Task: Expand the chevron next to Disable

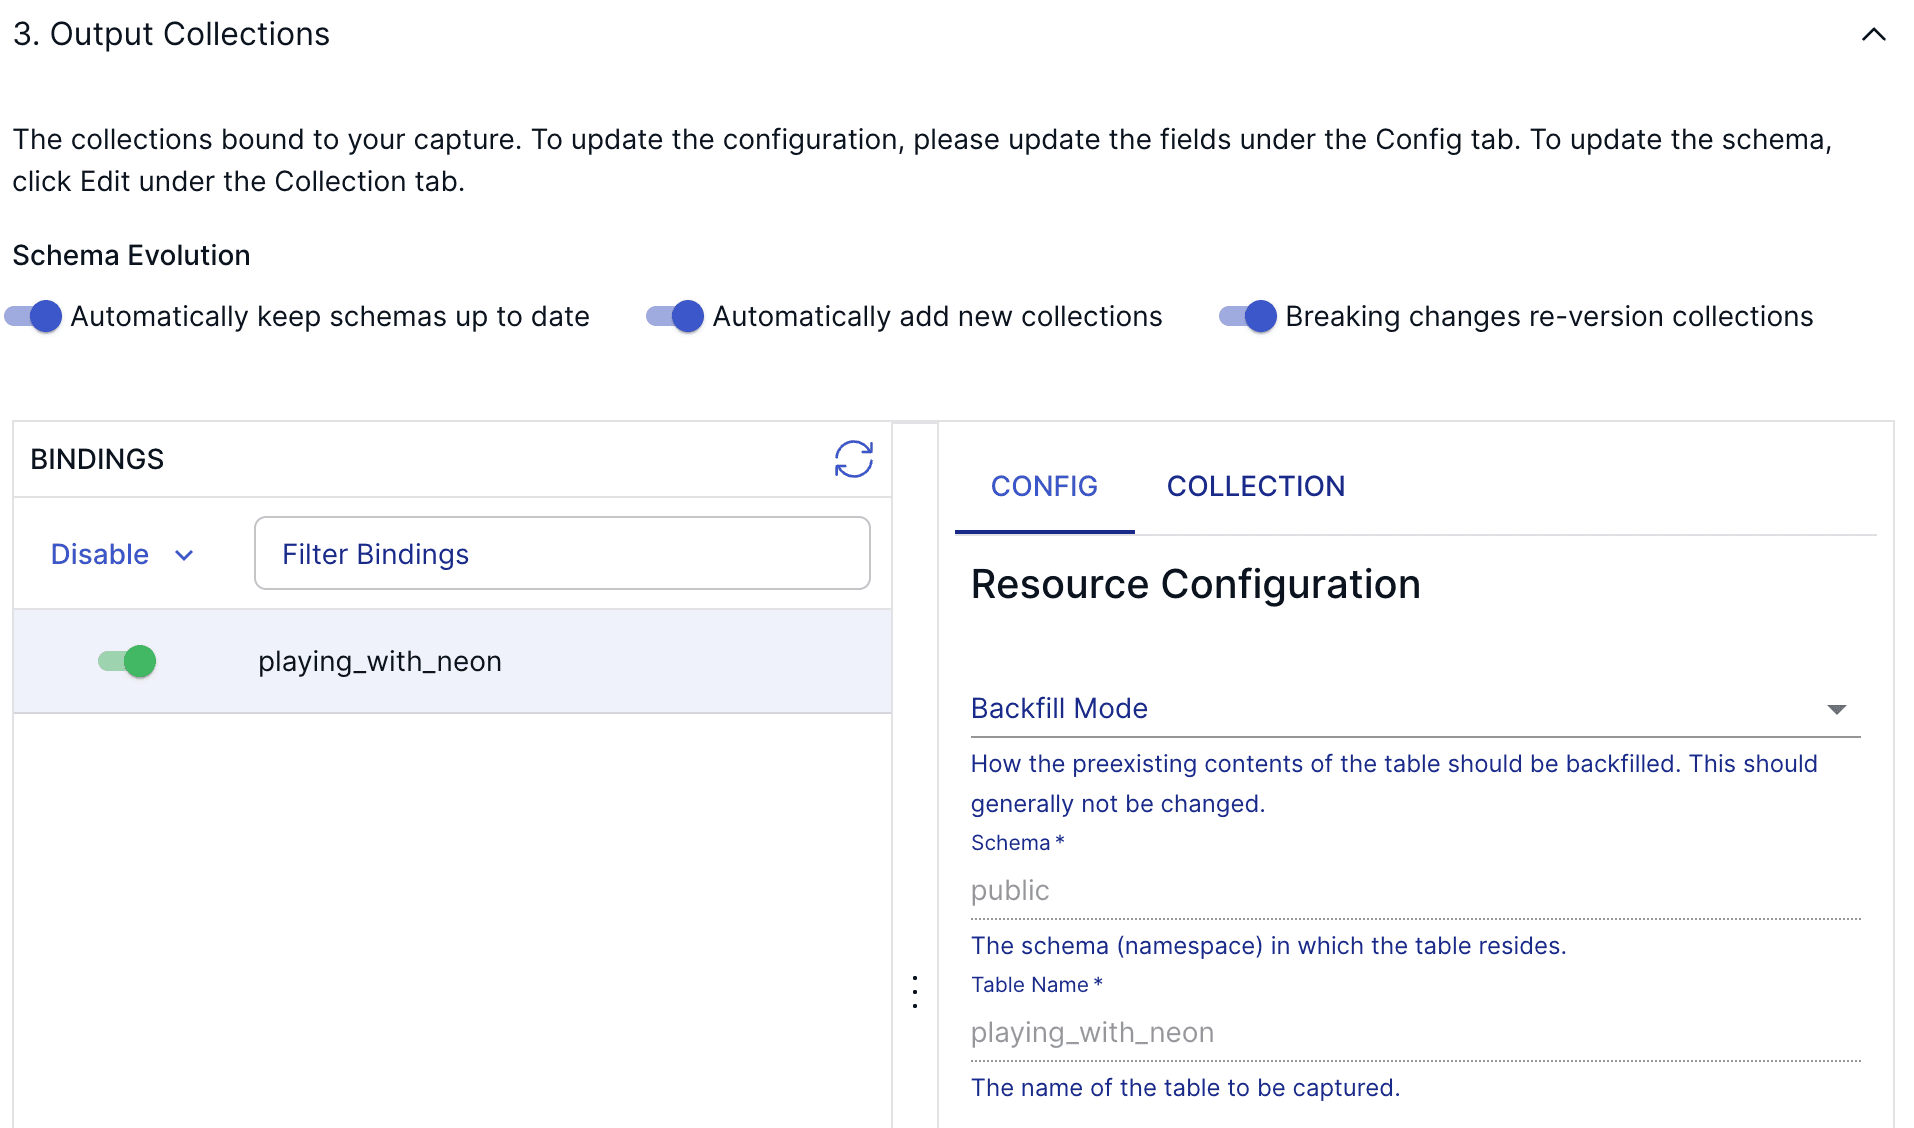Action: [184, 555]
